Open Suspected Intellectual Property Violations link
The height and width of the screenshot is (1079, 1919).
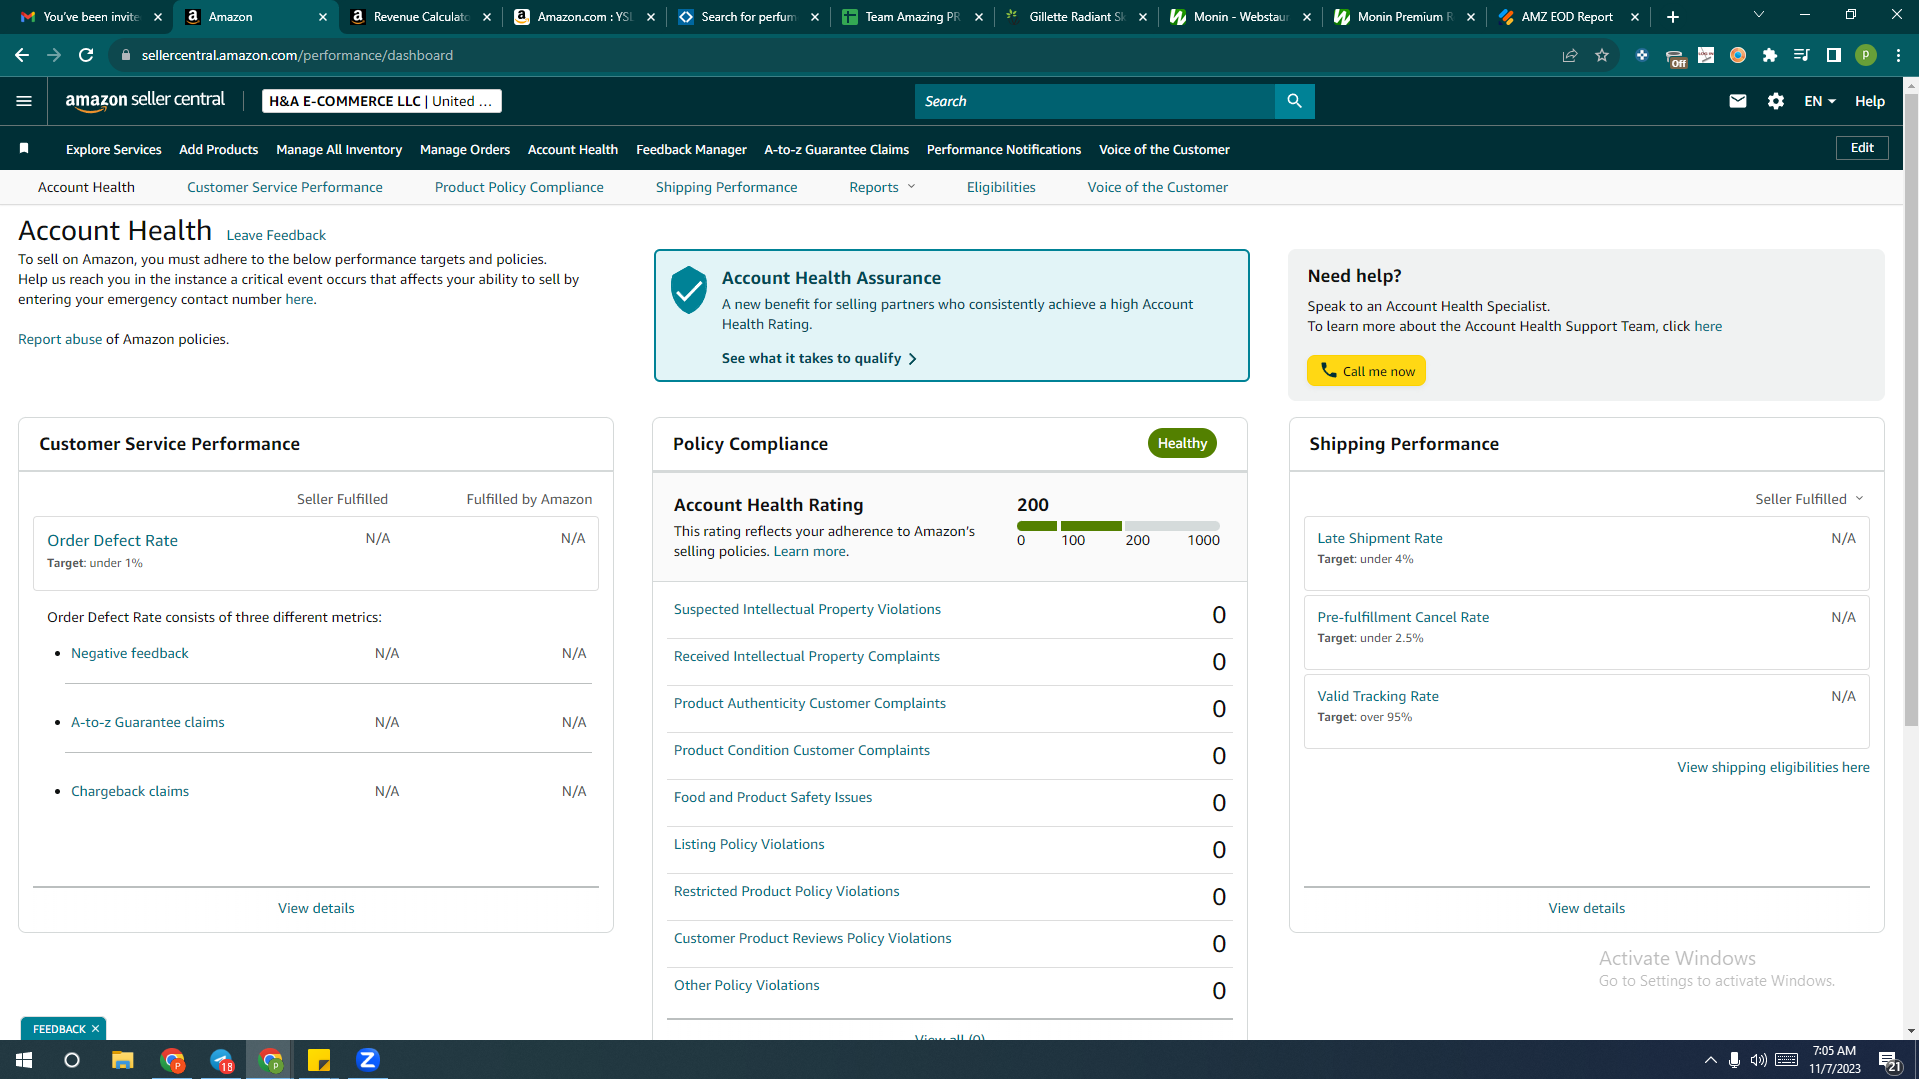pos(807,609)
